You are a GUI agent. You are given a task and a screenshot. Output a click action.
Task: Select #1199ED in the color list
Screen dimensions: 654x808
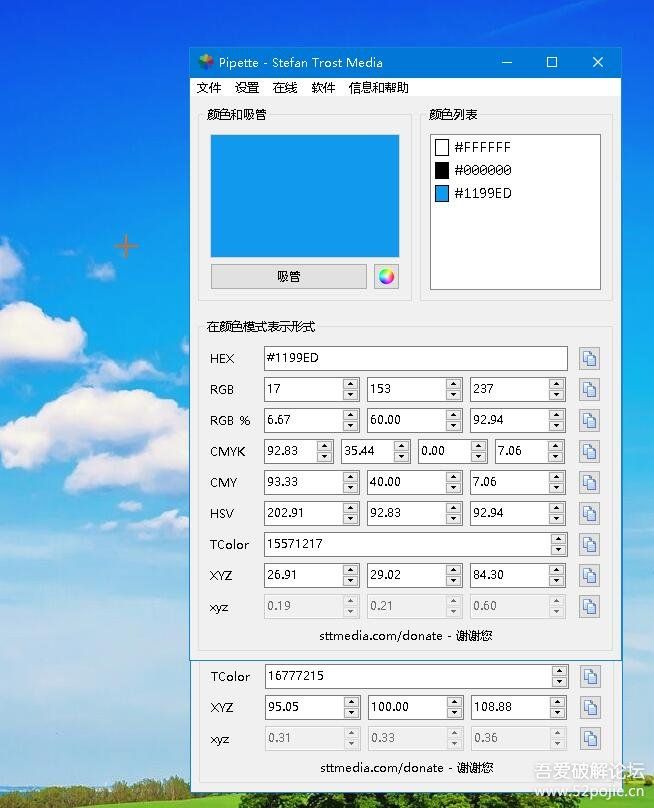[x=482, y=194]
